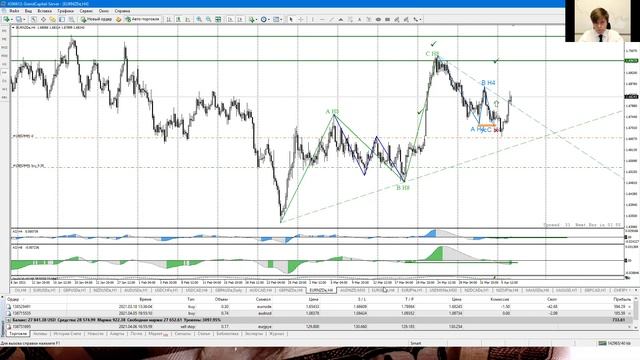Toggle the chart shift icon
This screenshot has width=640, height=360.
tap(240, 19)
